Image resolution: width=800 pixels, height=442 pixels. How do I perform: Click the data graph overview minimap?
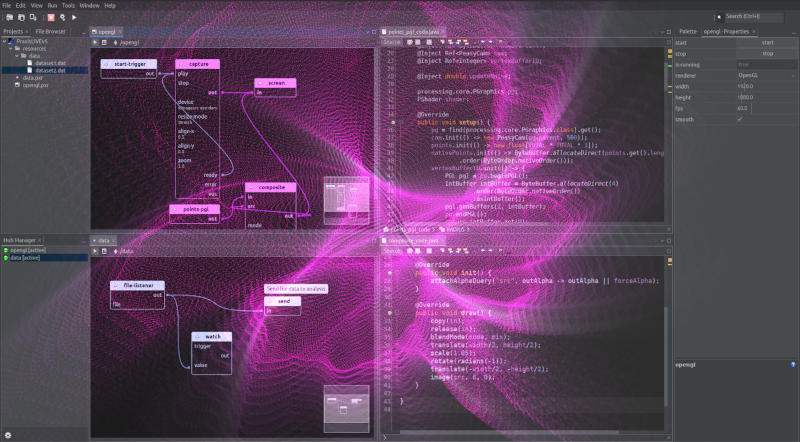tap(346, 409)
